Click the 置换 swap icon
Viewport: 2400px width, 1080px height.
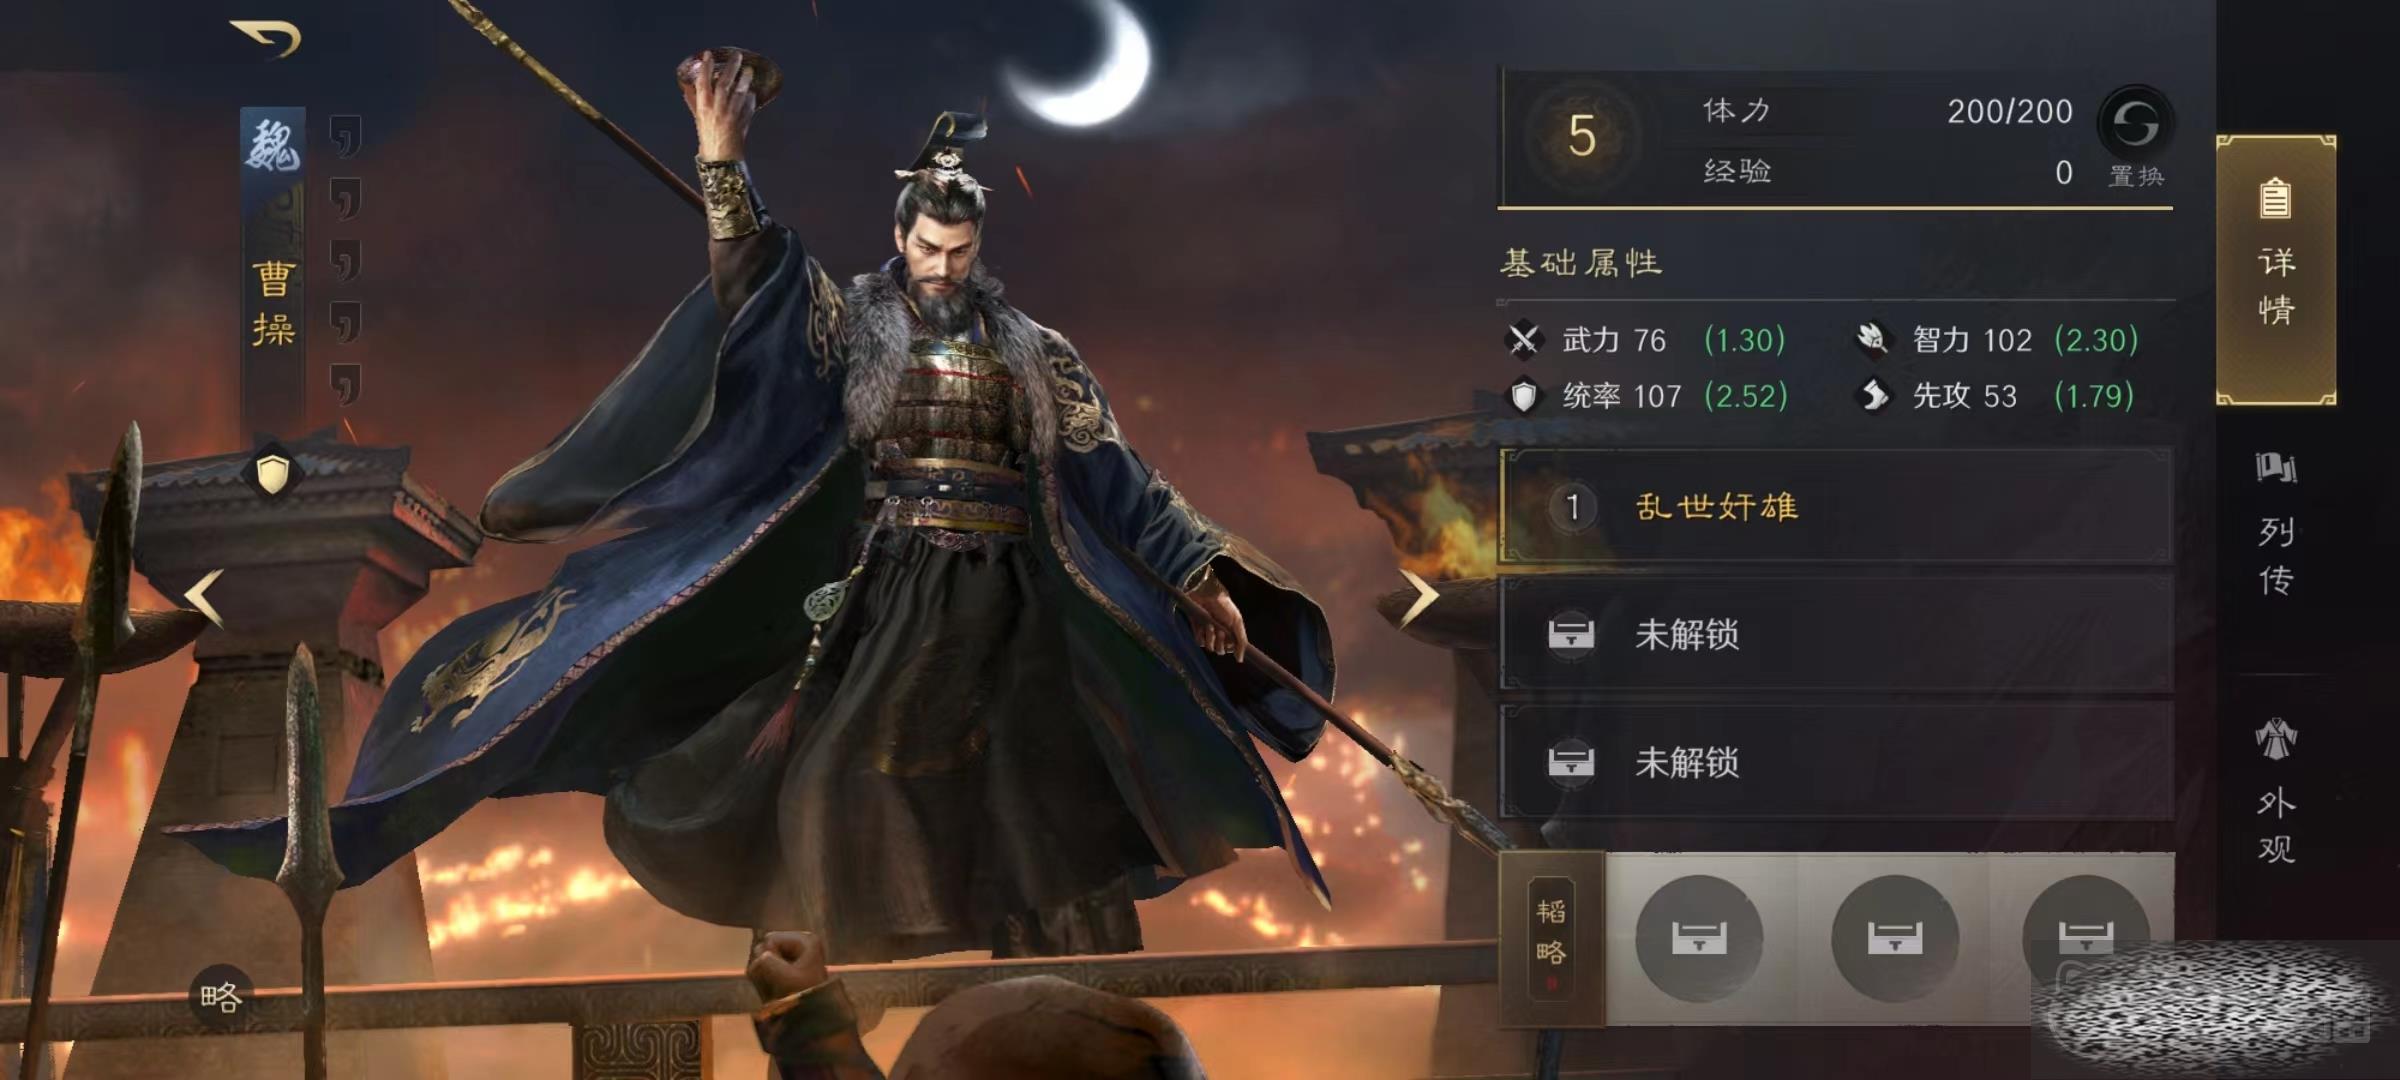2135,124
